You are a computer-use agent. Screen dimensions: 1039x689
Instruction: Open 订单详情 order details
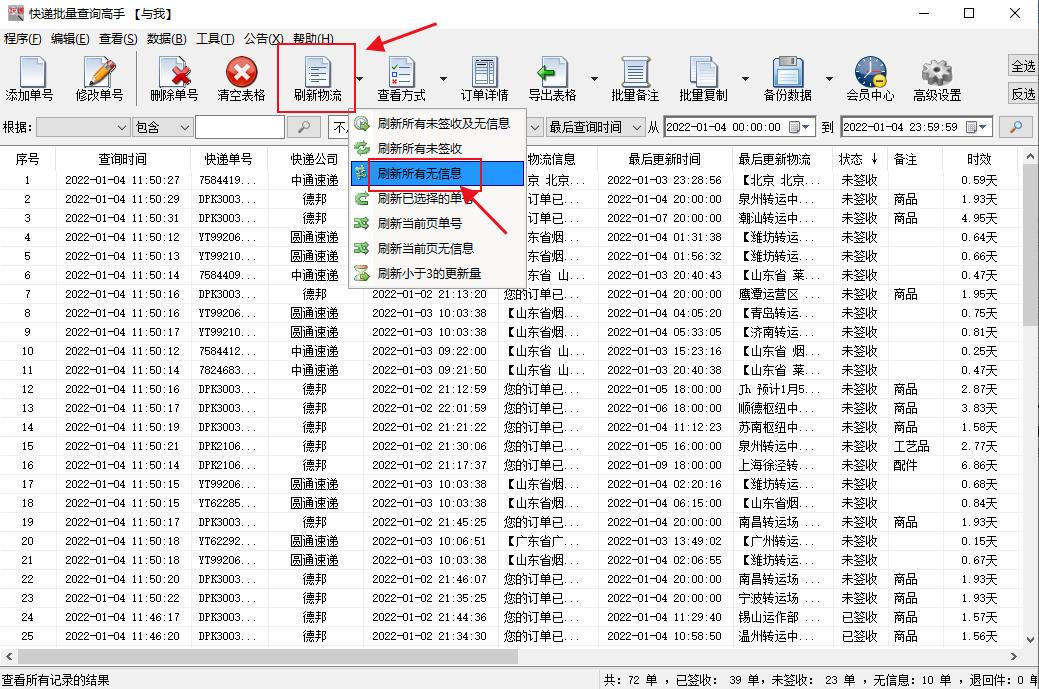click(x=485, y=78)
